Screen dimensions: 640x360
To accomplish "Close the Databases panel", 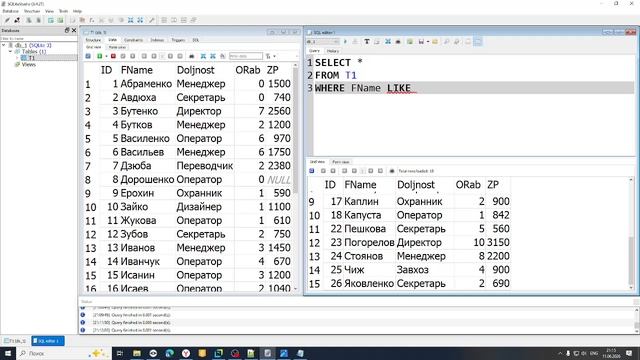I will click(74, 30).
